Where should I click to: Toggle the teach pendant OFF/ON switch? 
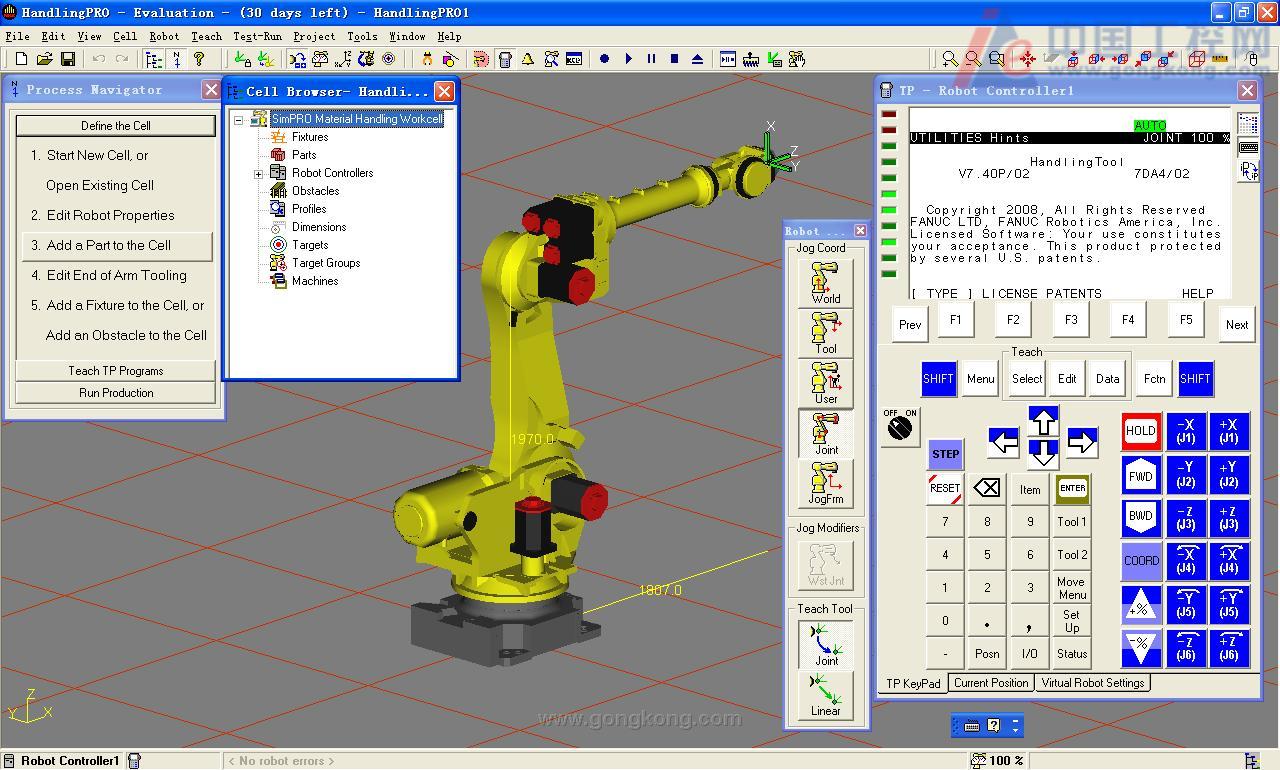(900, 427)
